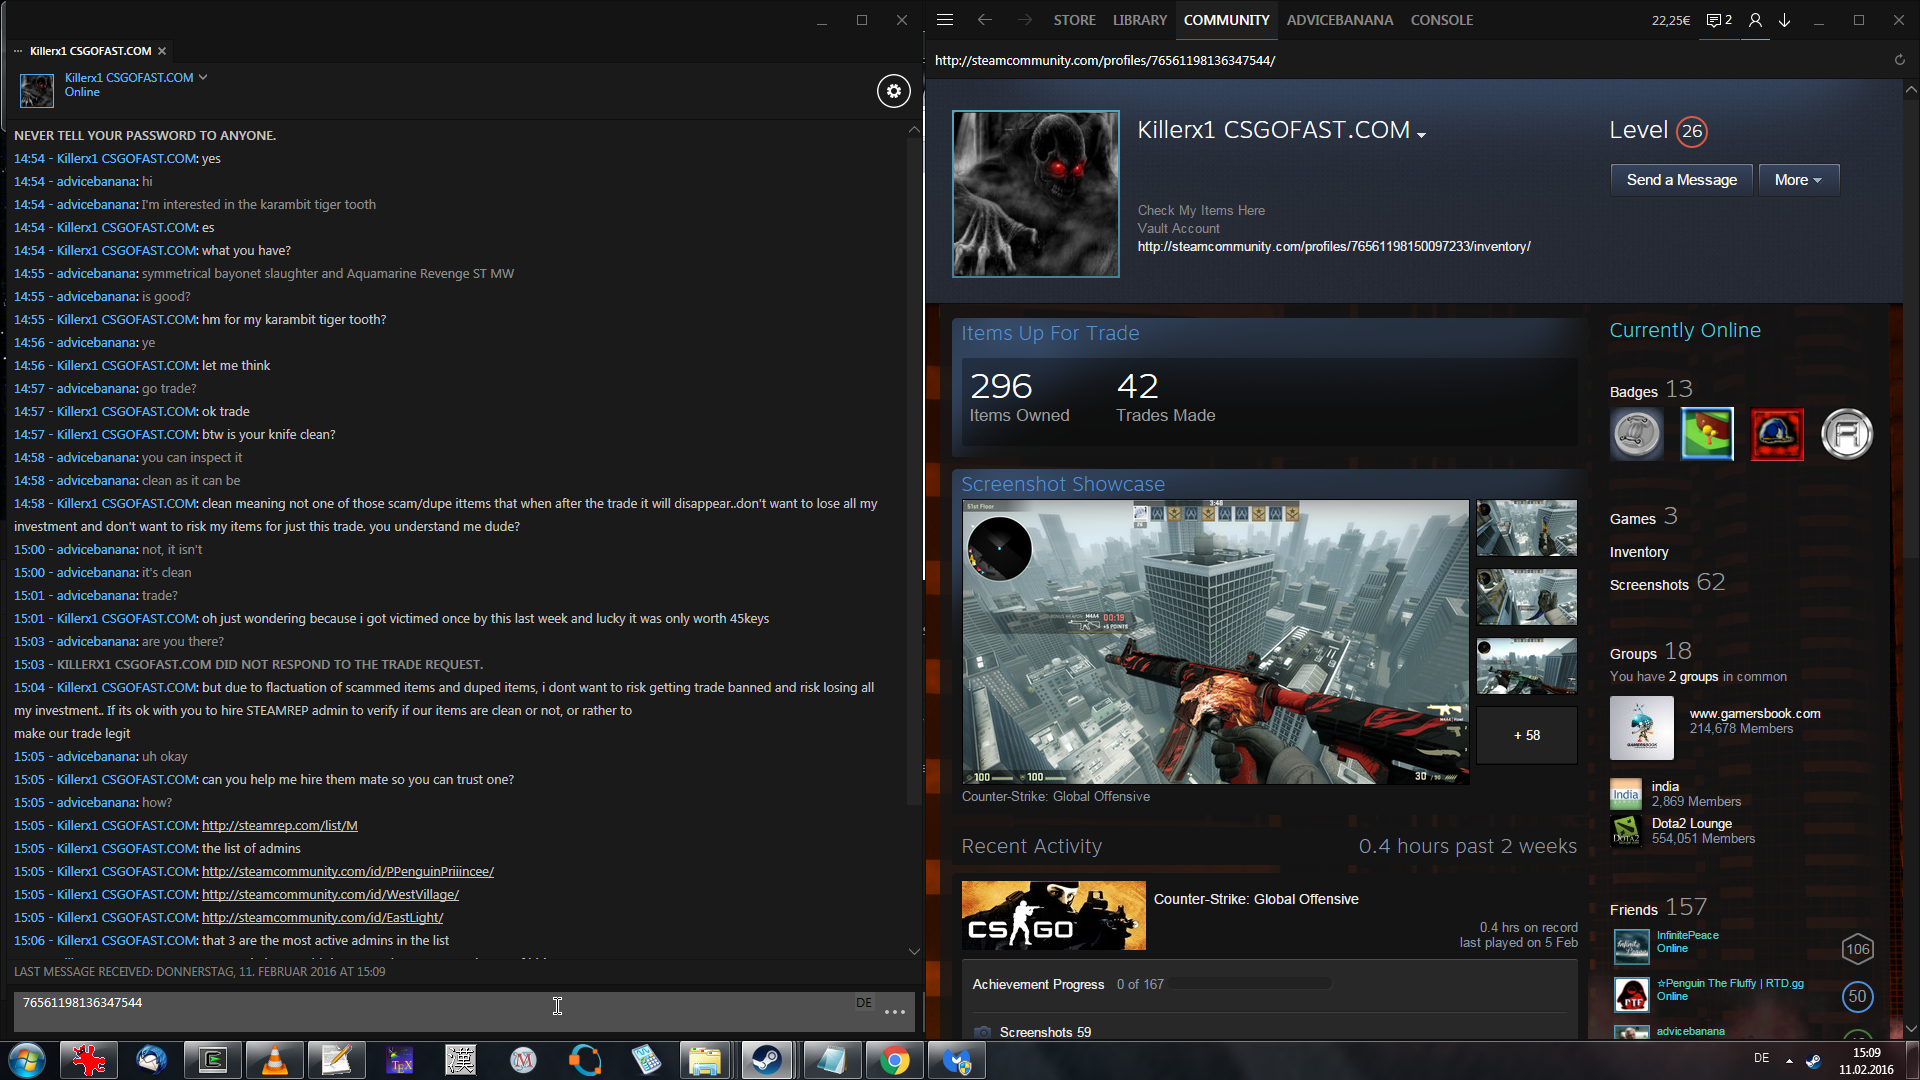Open Google Chrome from the taskbar
This screenshot has height=1080, width=1920.
[x=894, y=1060]
